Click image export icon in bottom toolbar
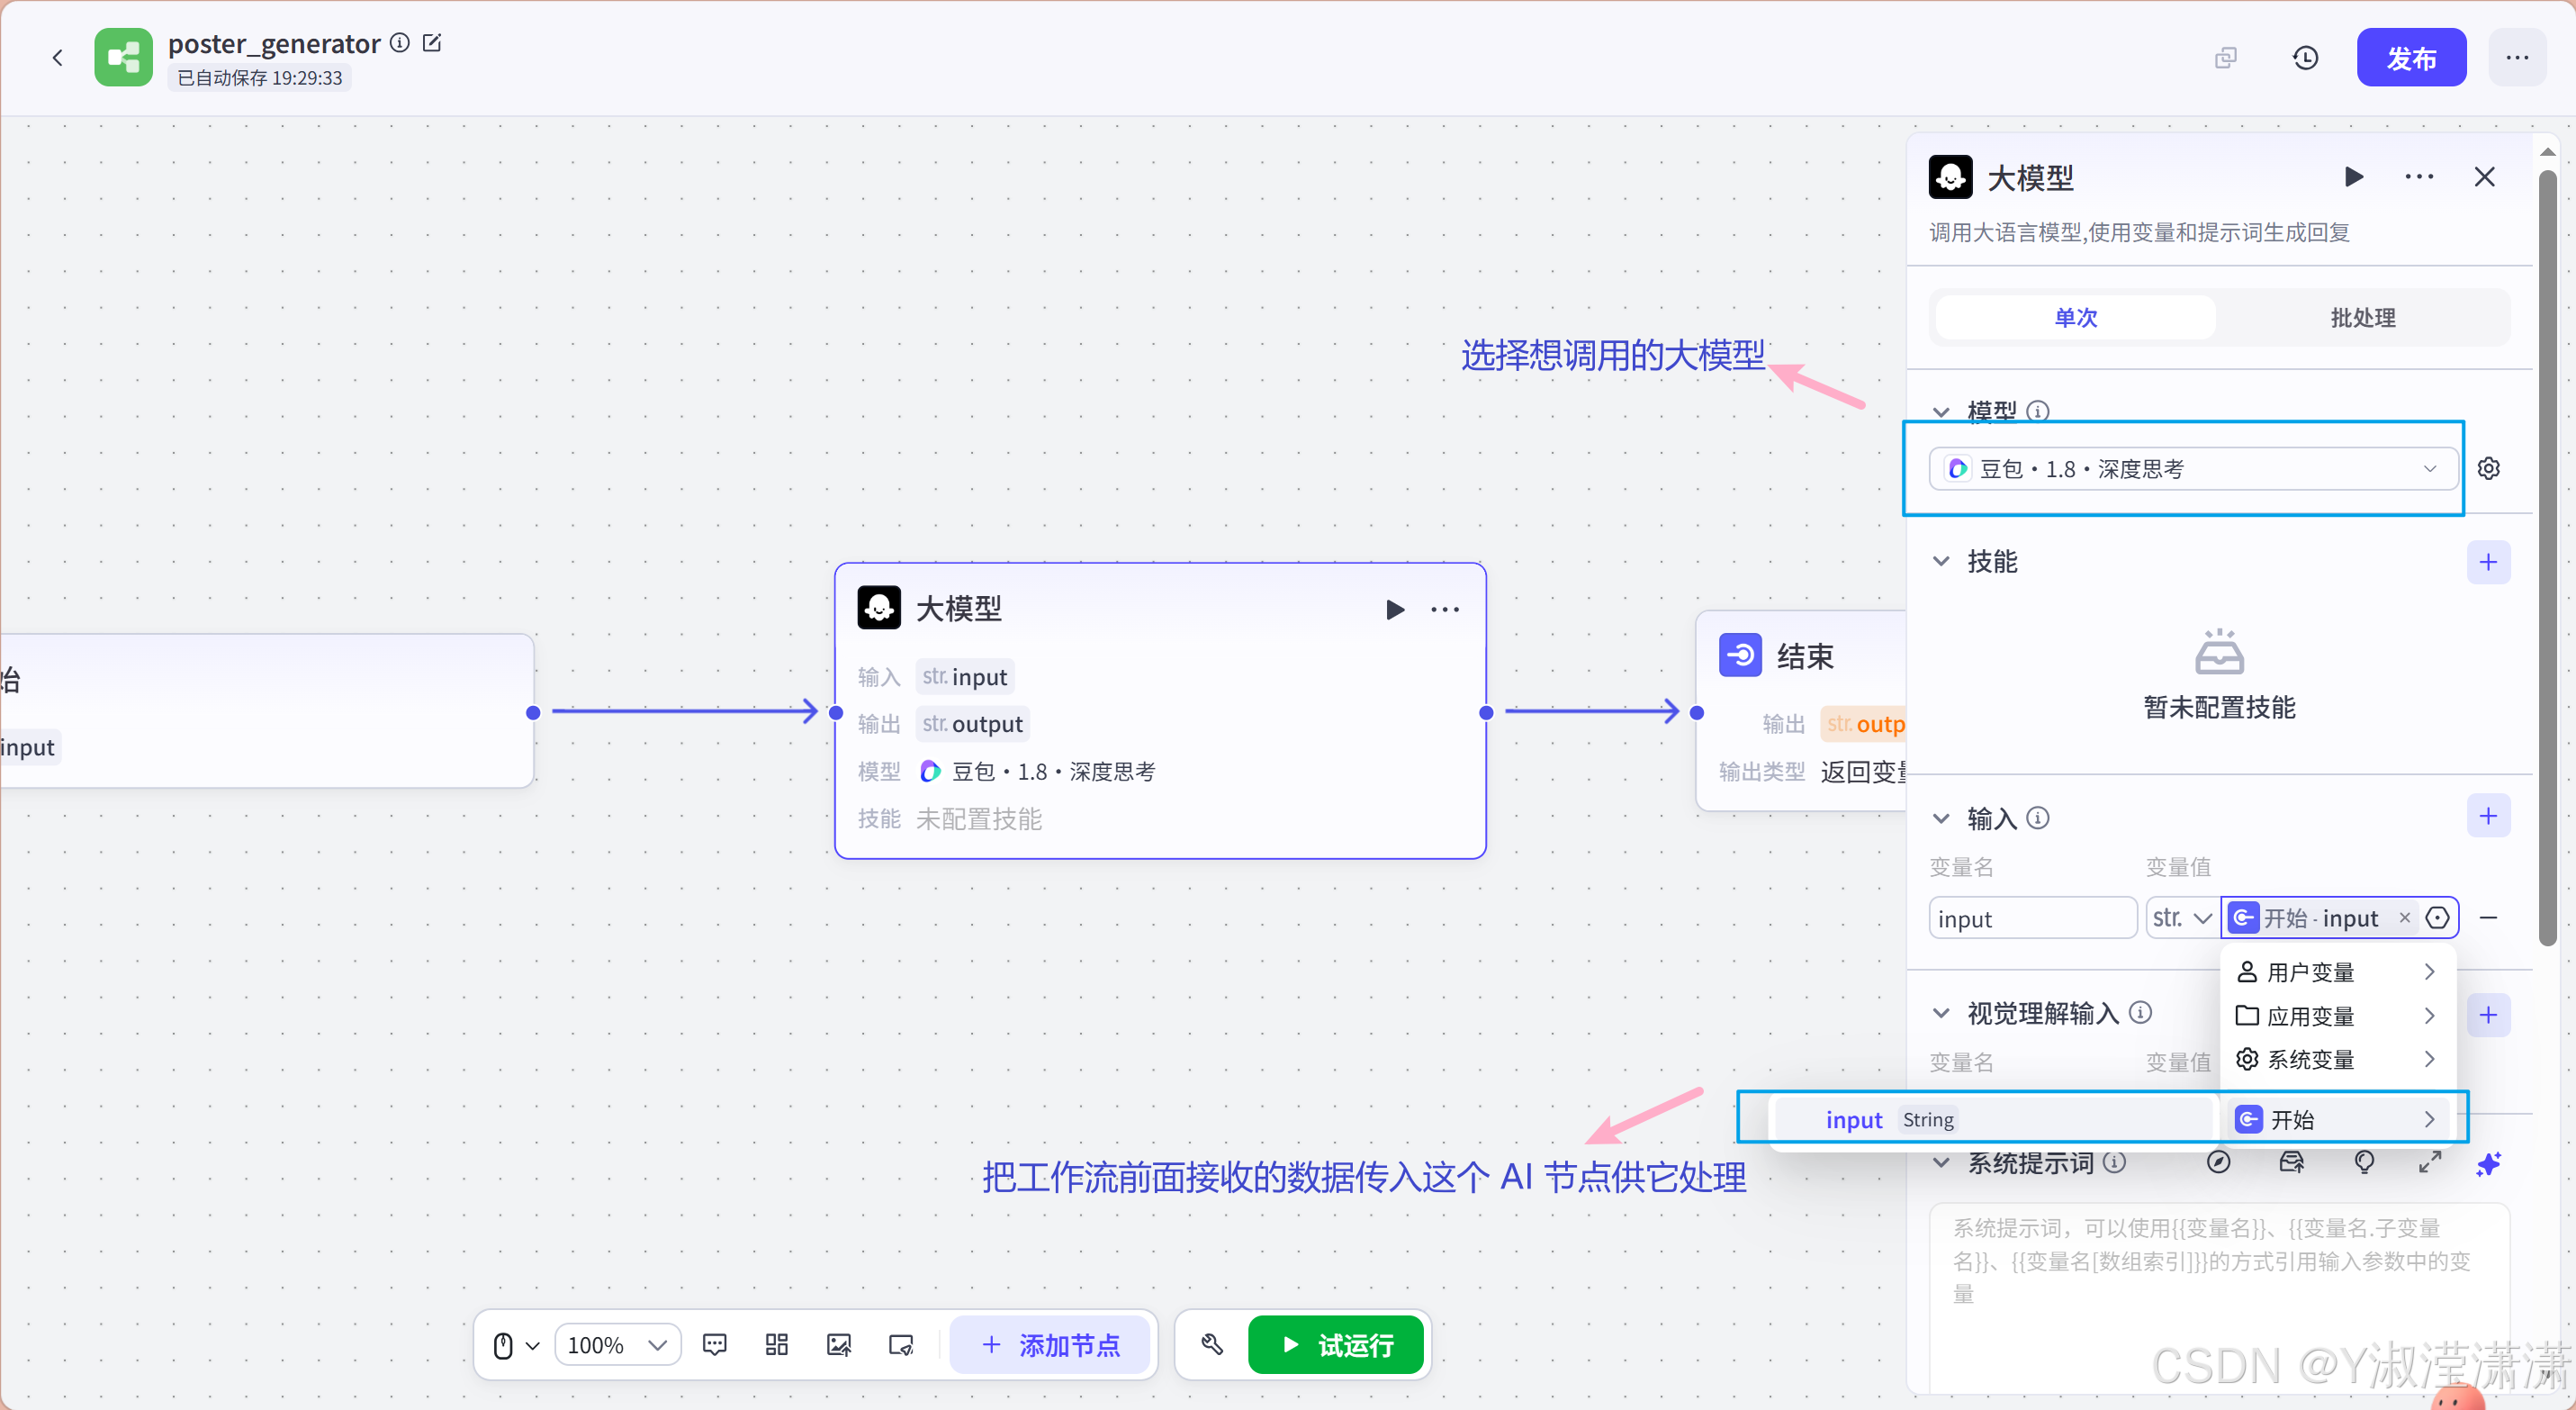The width and height of the screenshot is (2576, 1410). (838, 1345)
